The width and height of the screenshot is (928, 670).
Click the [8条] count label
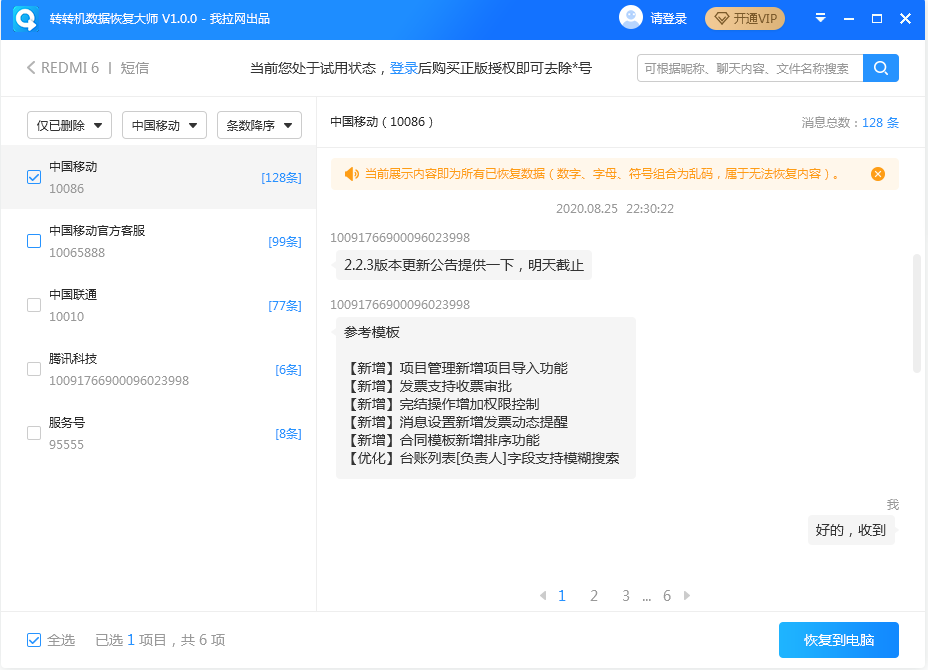click(288, 433)
